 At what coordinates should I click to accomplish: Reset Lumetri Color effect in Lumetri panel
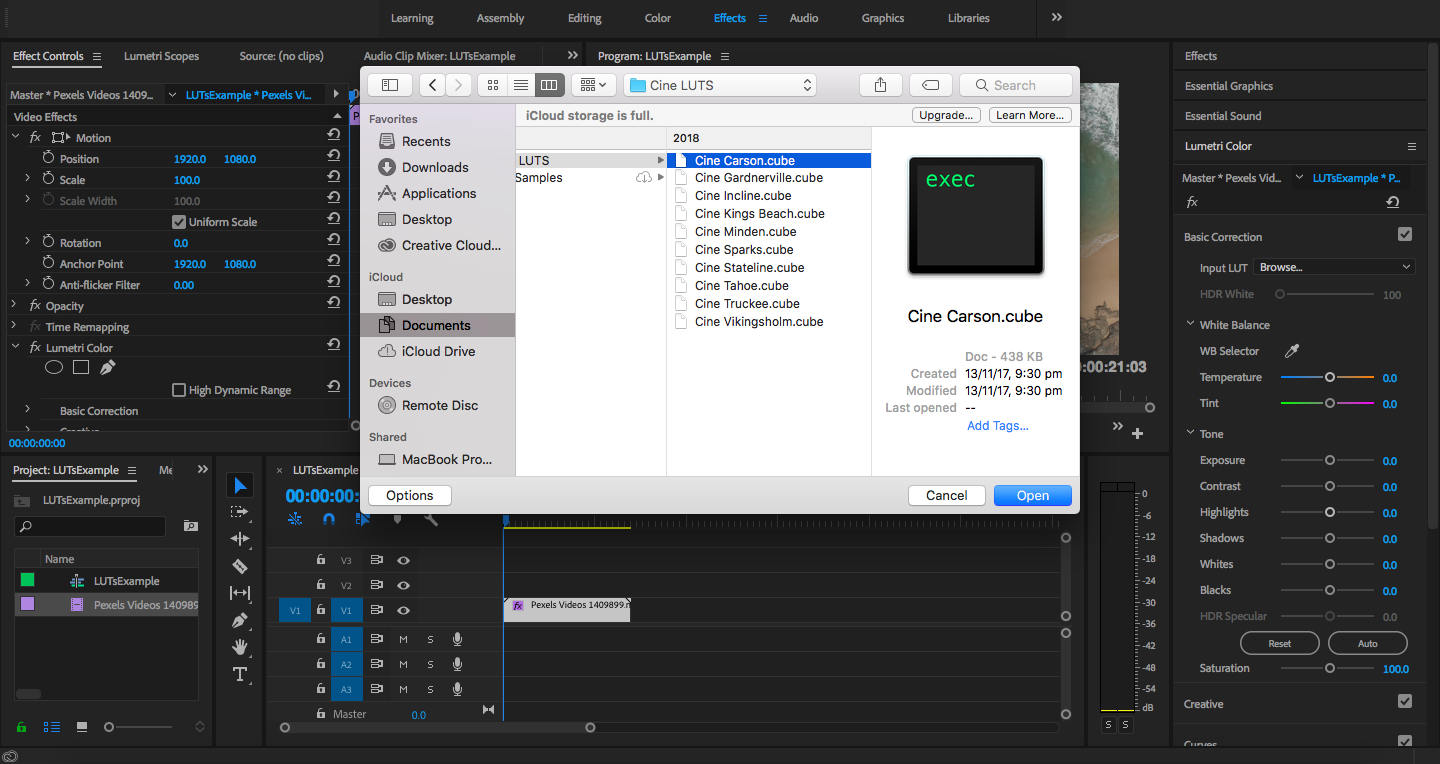[1393, 202]
